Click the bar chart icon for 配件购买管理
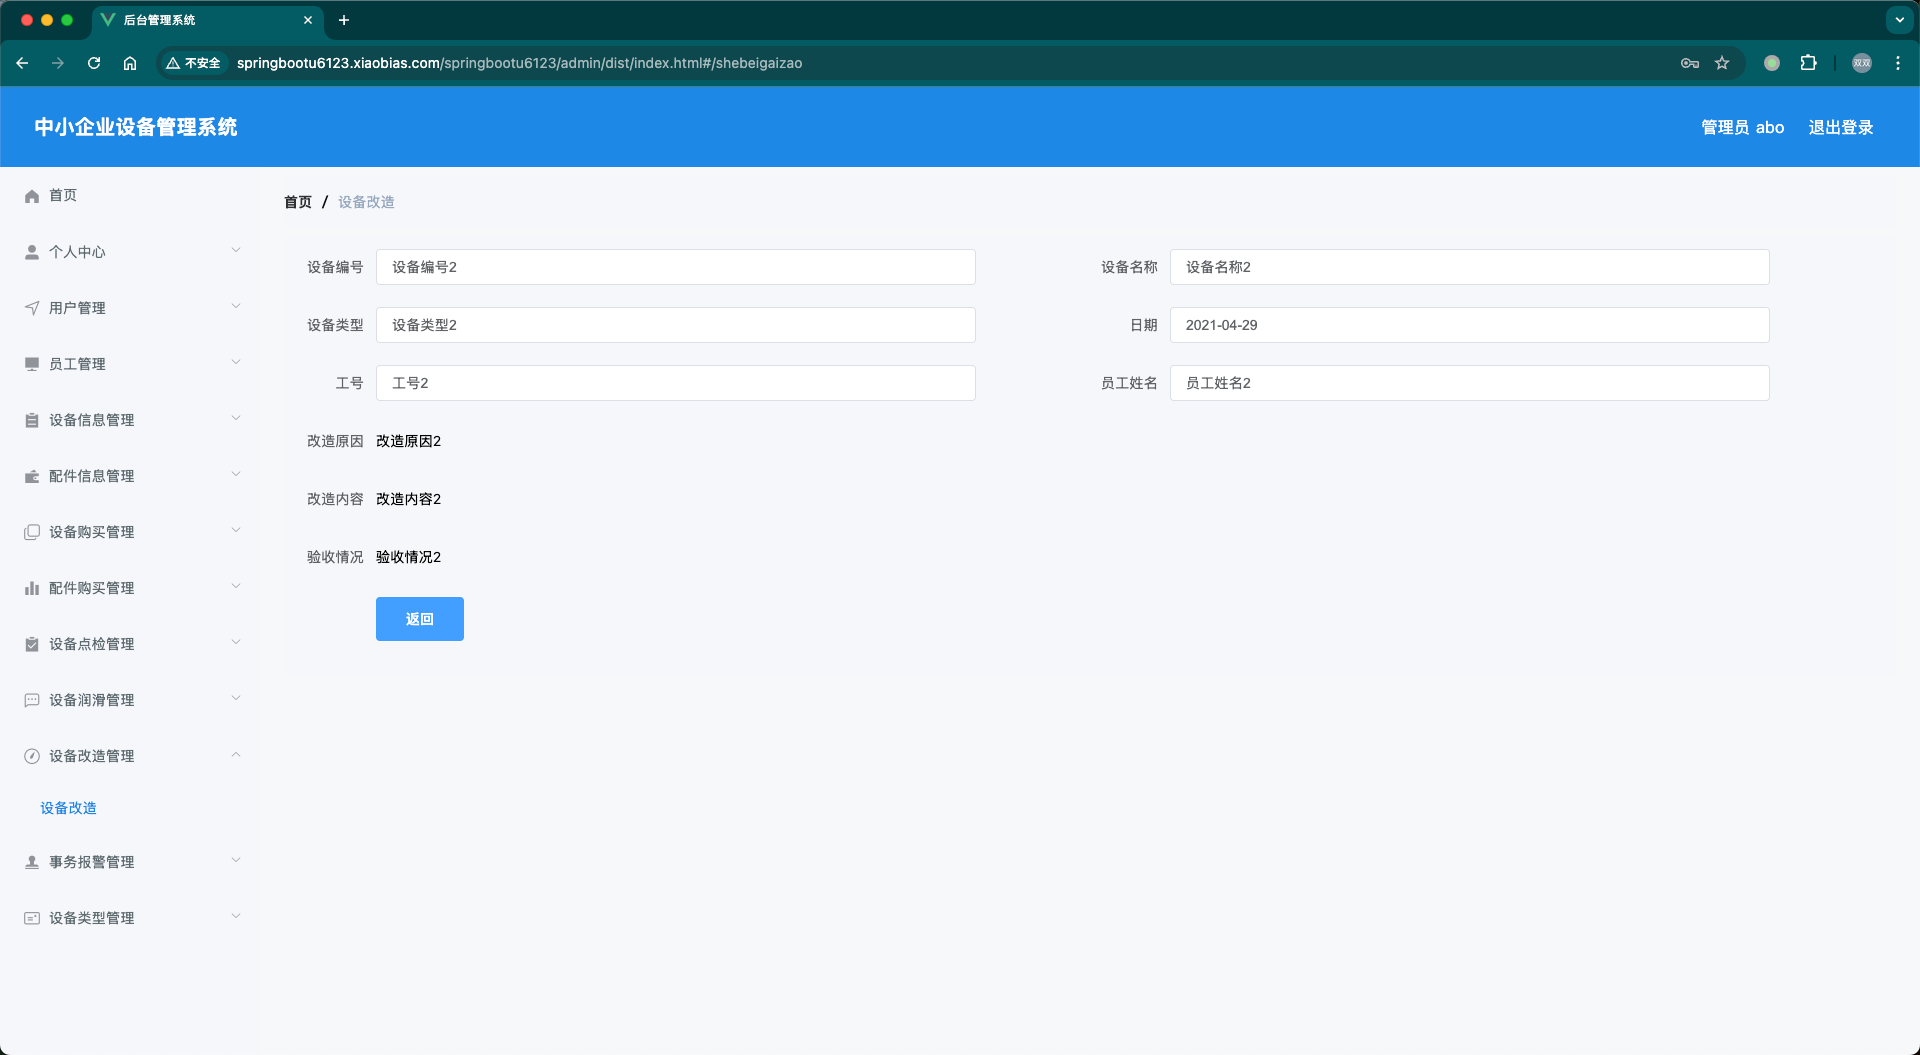Screen dimensions: 1920x1055 coord(32,588)
